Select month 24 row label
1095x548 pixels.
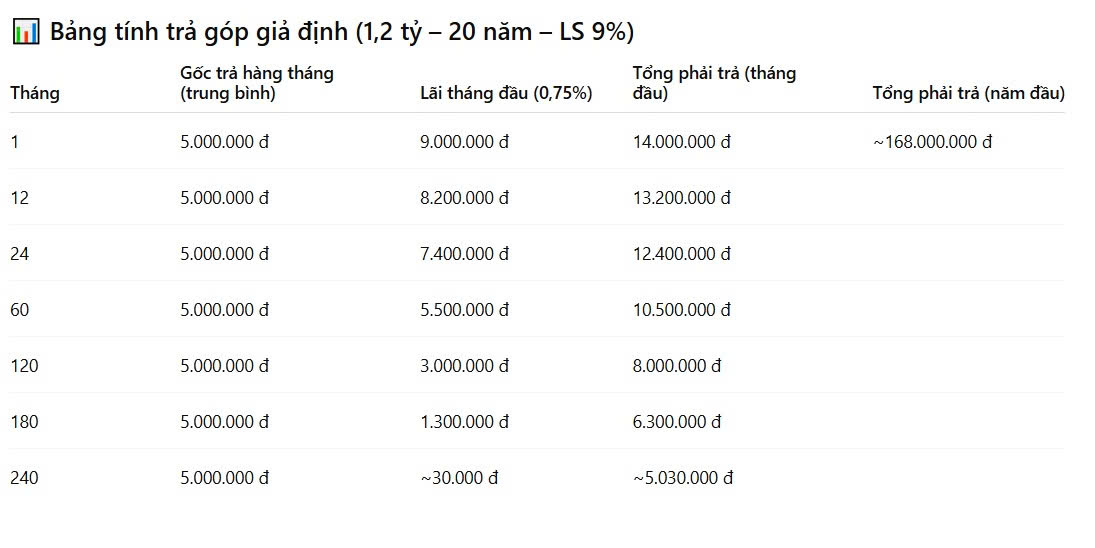20,253
